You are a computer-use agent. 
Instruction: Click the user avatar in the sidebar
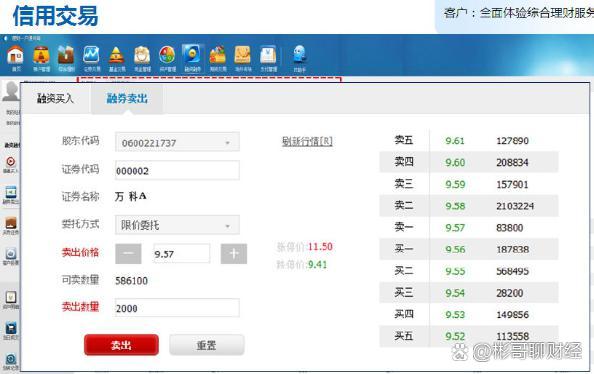click(11, 91)
